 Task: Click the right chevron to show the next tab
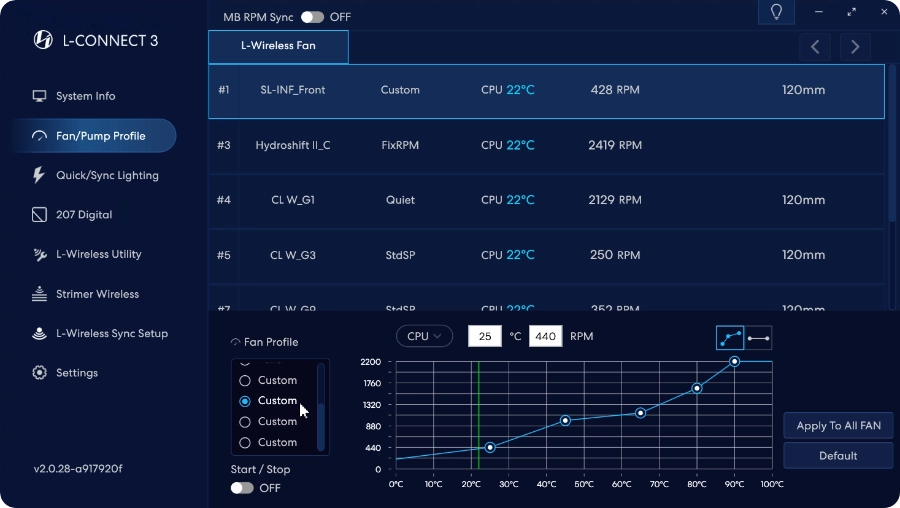855,47
